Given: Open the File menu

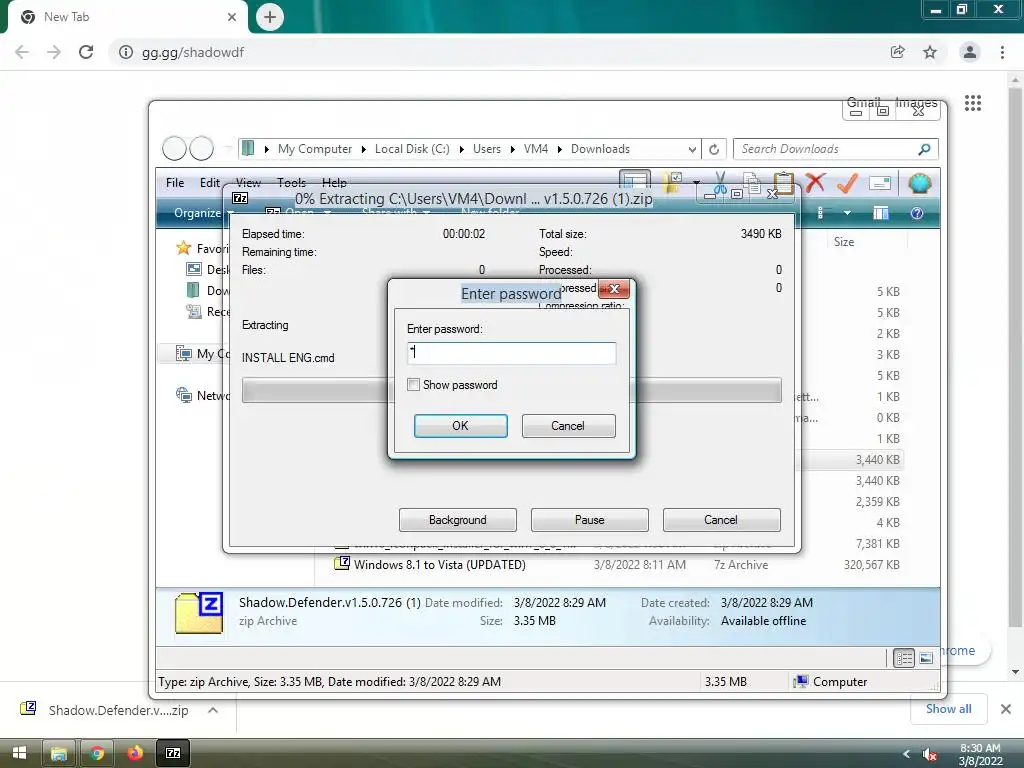Looking at the screenshot, I should point(175,183).
